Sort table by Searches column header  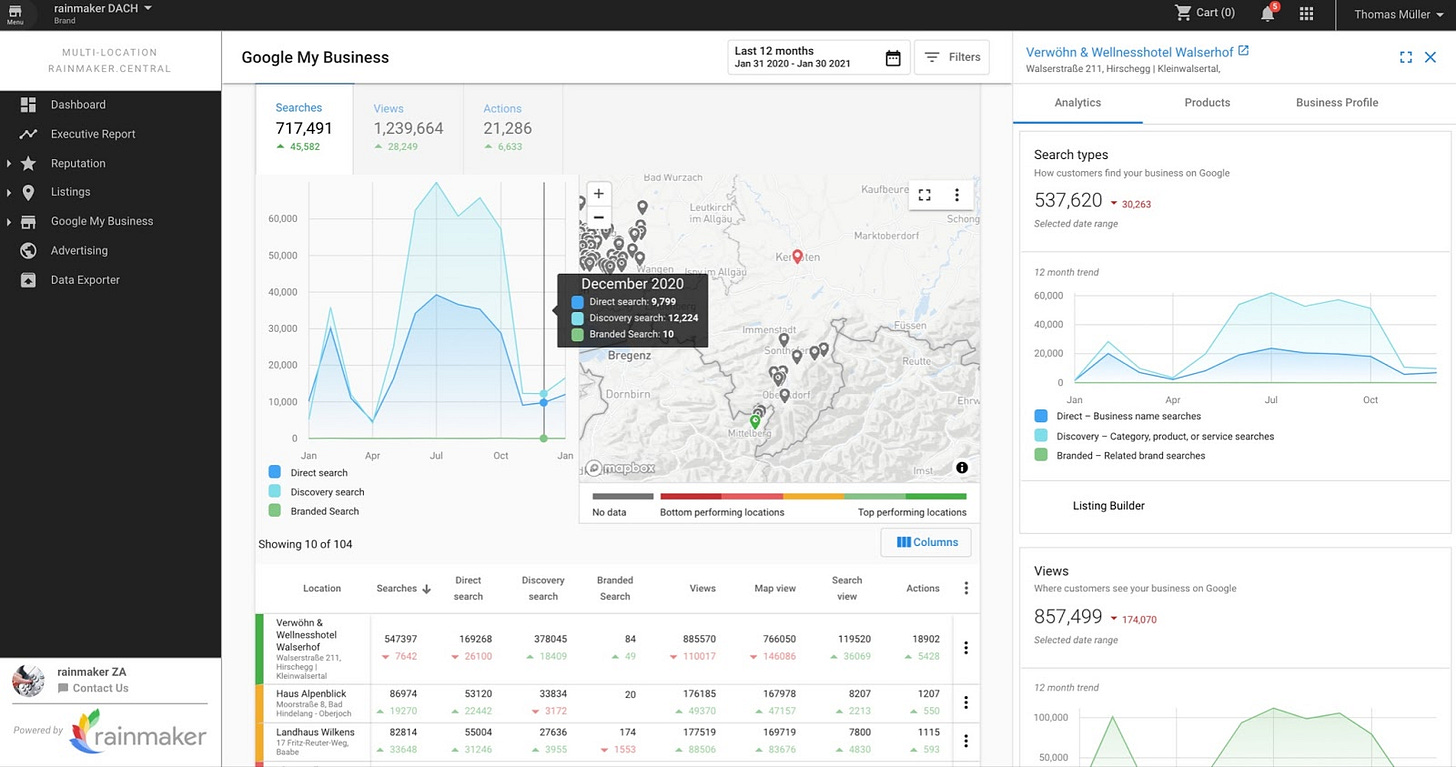point(403,588)
